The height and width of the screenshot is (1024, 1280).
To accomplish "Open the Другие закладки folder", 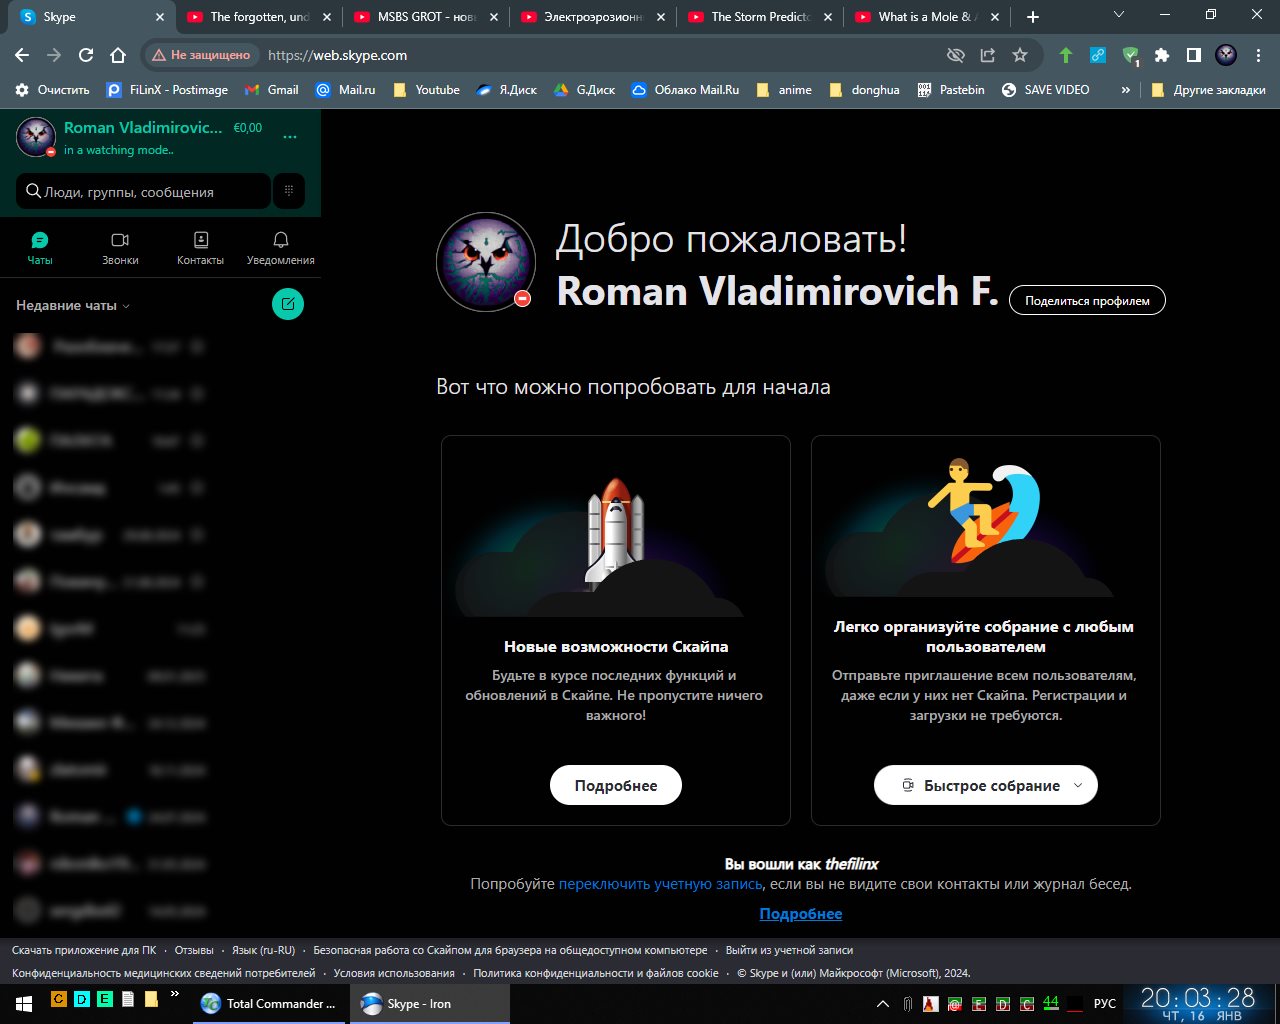I will point(1208,89).
